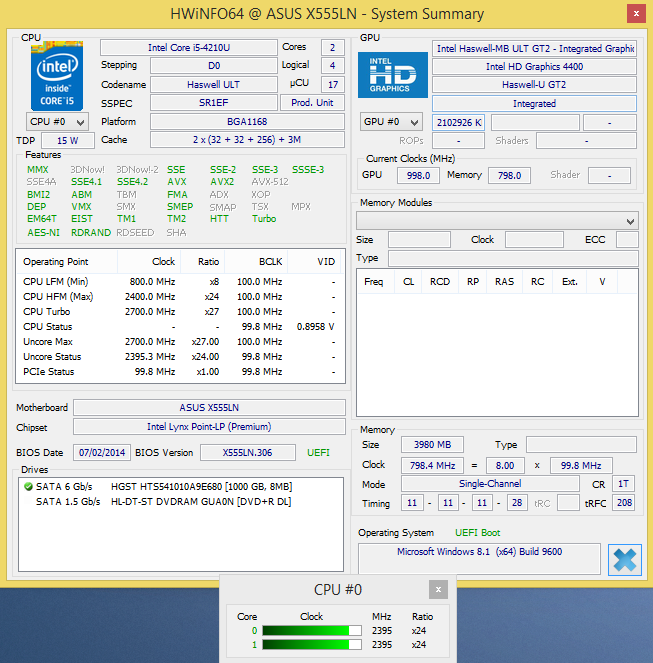Image resolution: width=653 pixels, height=663 pixels.
Task: Click the RCD column header
Action: click(x=440, y=282)
